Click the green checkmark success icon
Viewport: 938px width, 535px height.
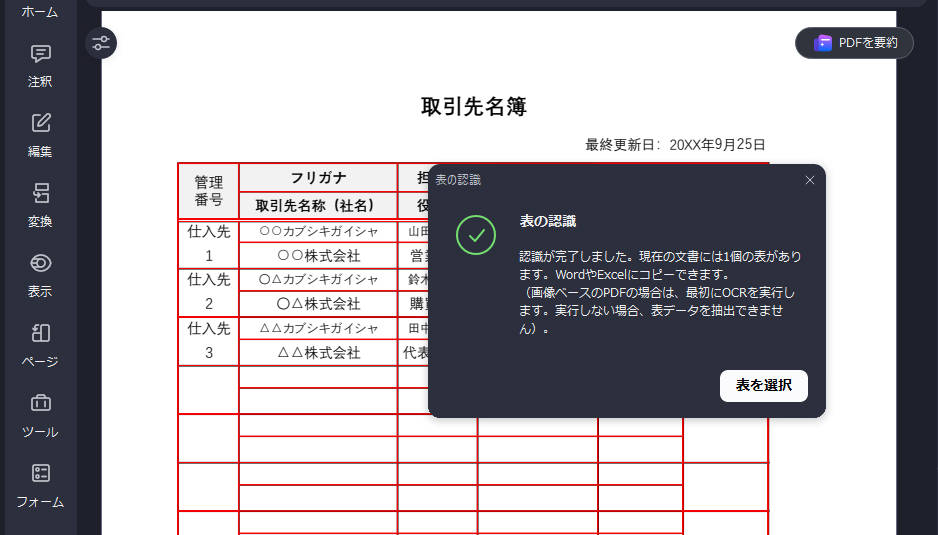click(x=476, y=235)
